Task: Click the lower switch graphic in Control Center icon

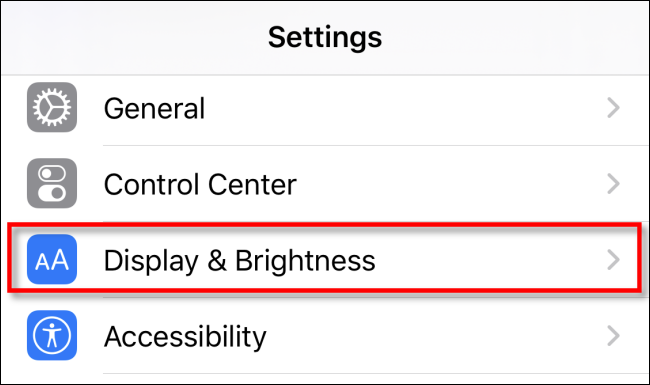Action: point(52,193)
